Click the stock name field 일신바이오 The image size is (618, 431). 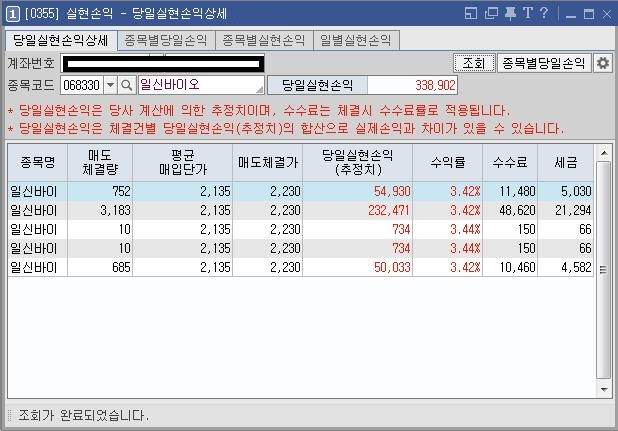click(201, 85)
